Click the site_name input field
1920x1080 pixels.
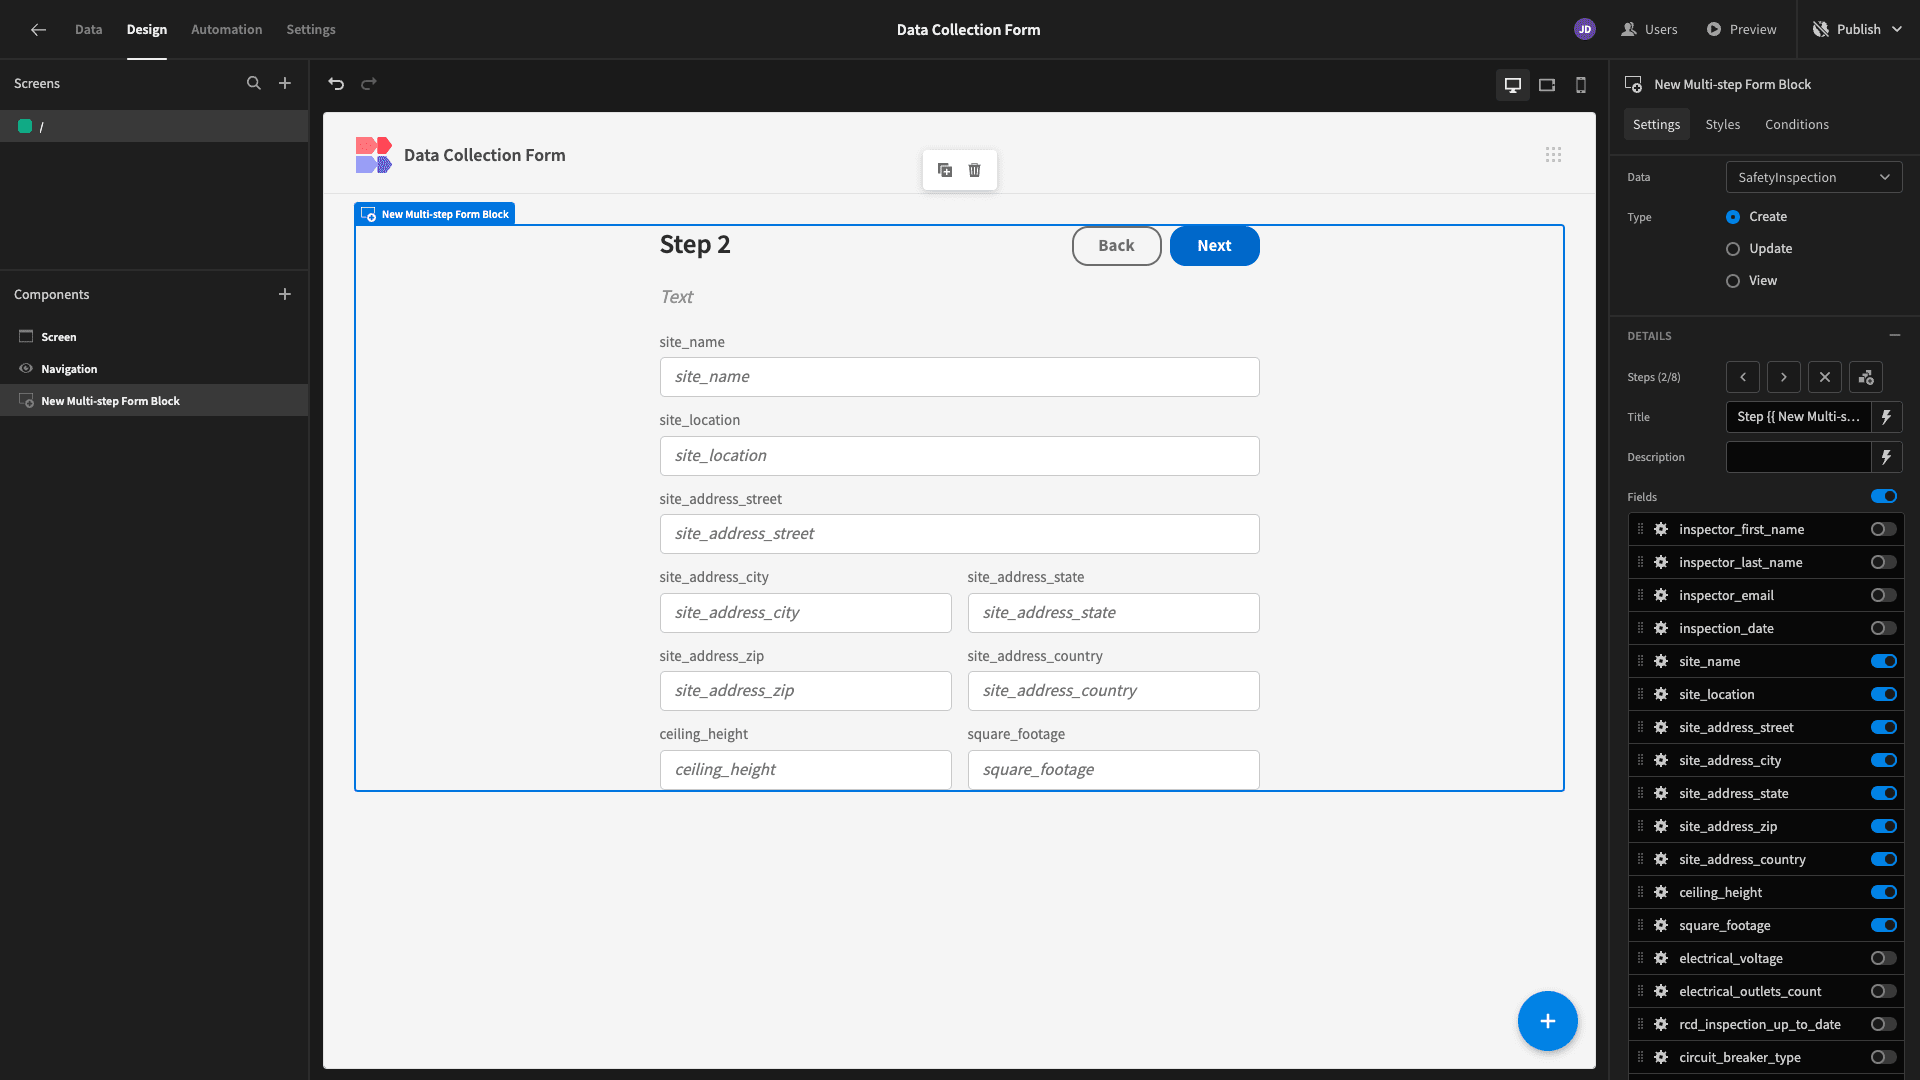pyautogui.click(x=959, y=377)
